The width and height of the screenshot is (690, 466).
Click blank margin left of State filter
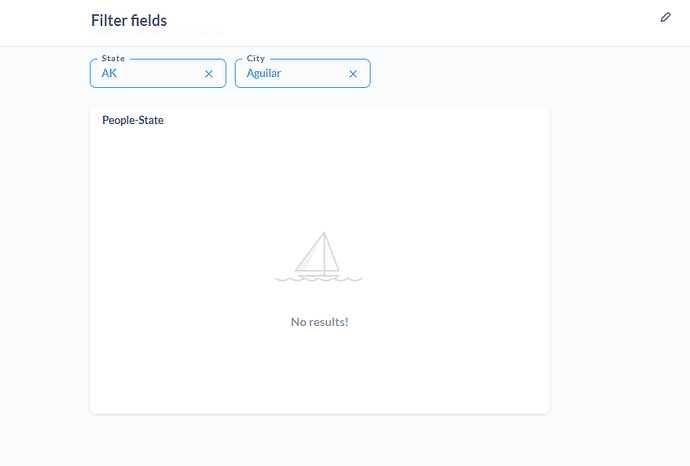[44, 73]
